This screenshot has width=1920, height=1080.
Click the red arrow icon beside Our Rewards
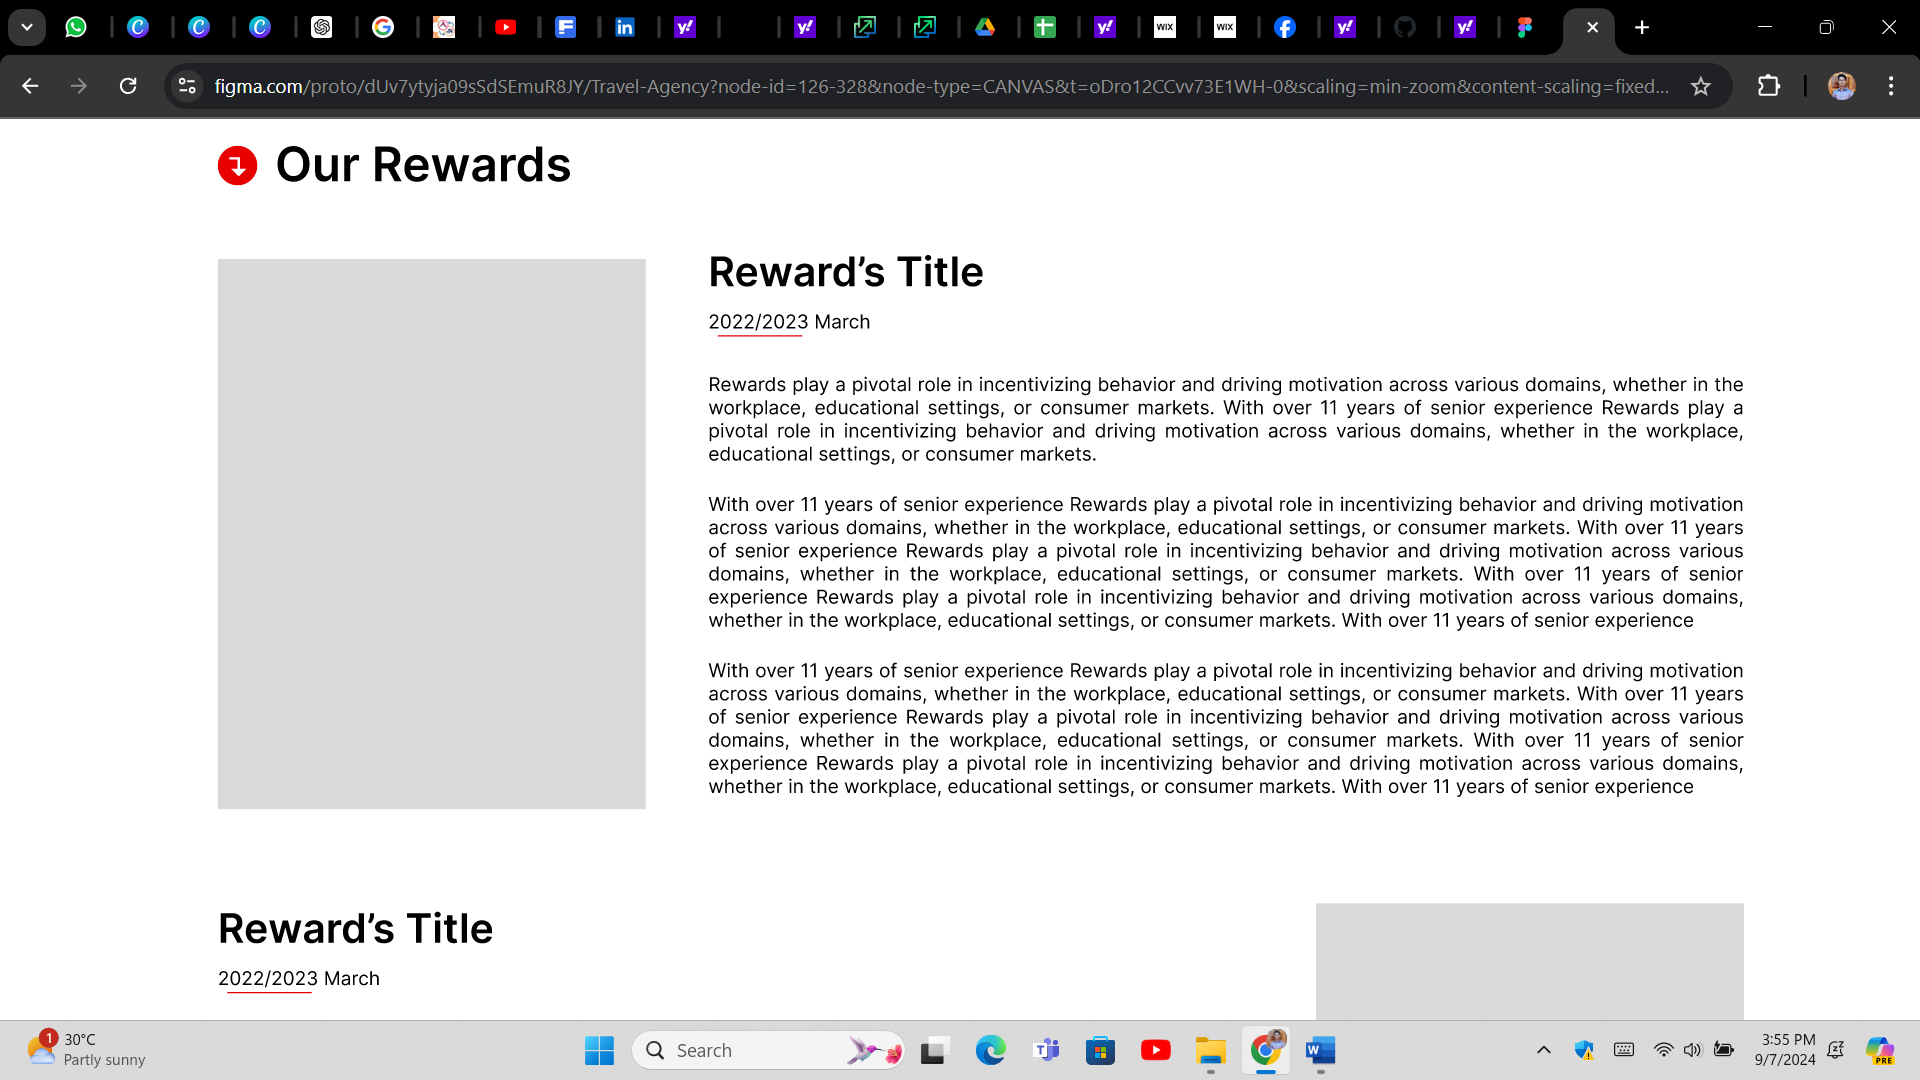click(x=237, y=166)
